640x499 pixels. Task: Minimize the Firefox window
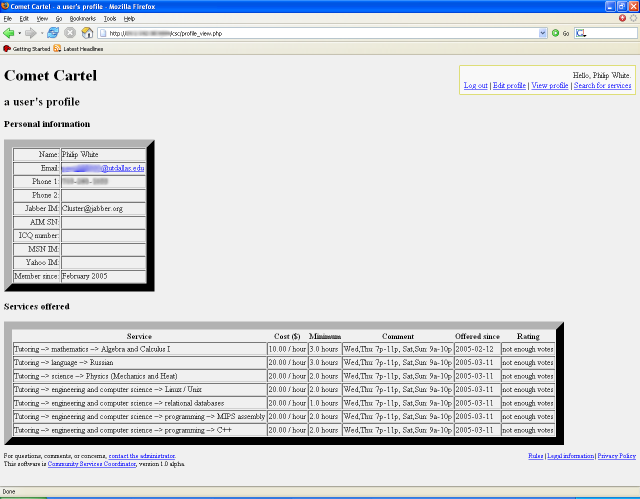point(610,6)
